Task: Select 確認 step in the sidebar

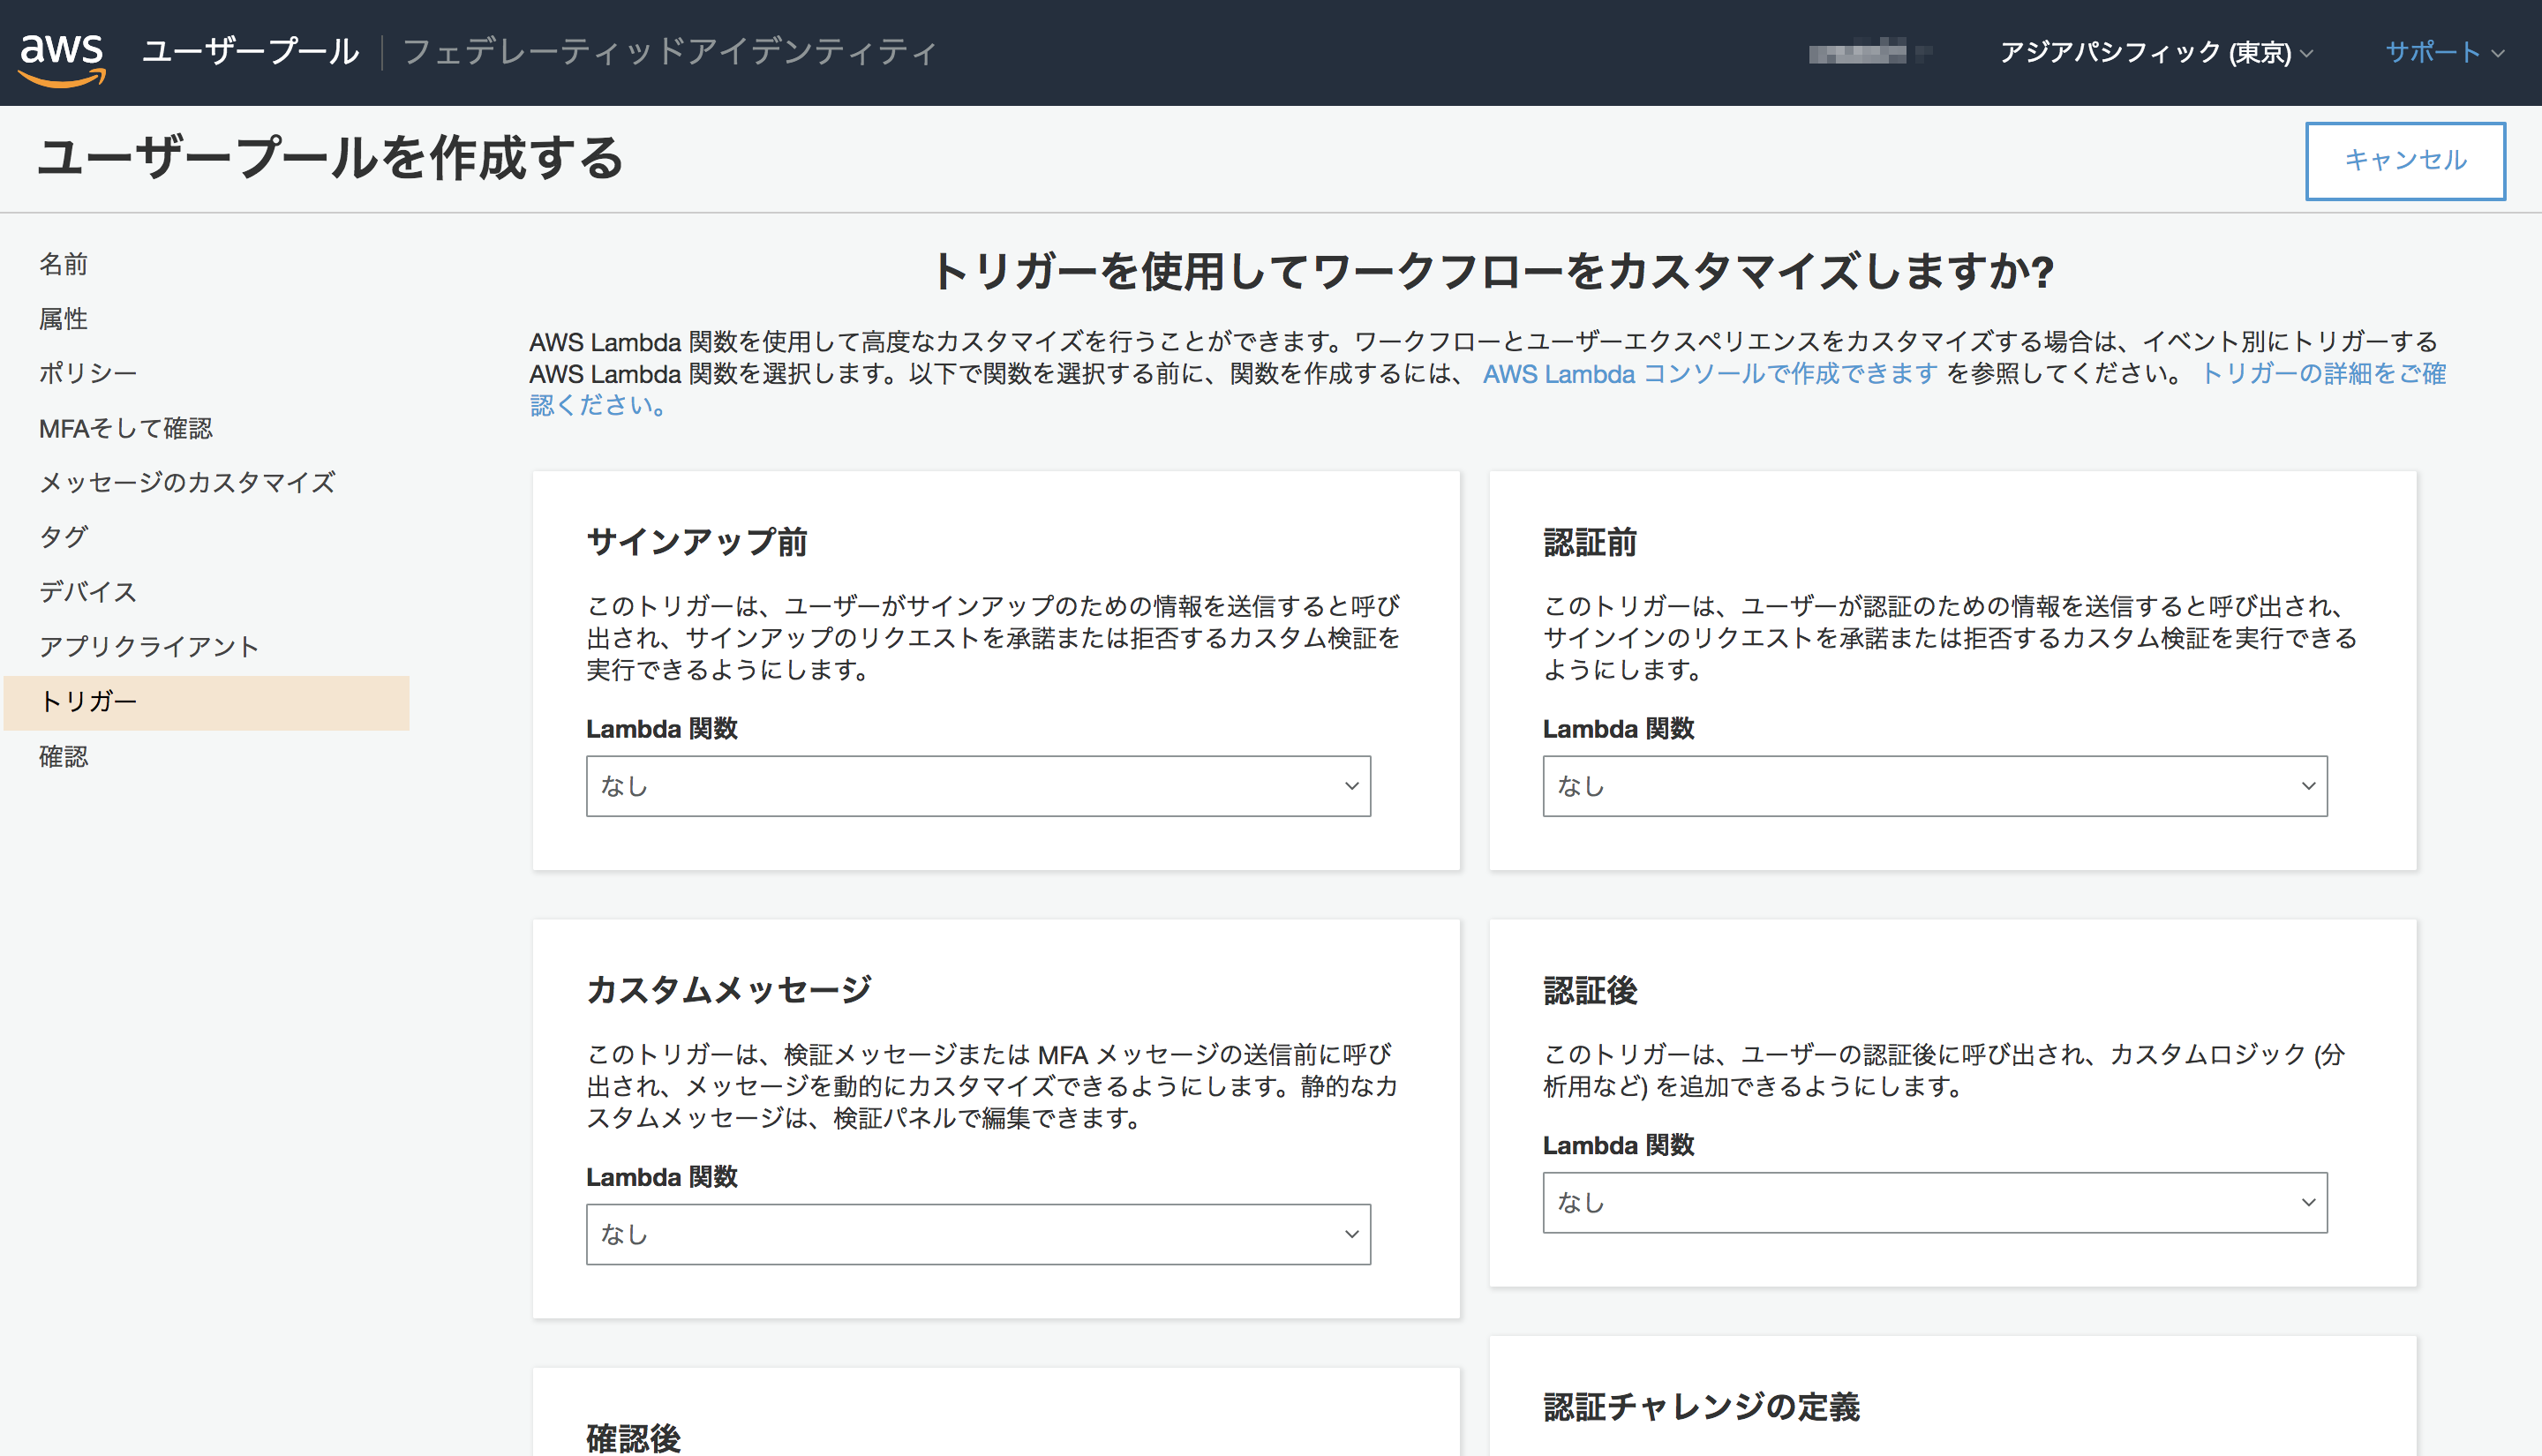Action: [63, 756]
